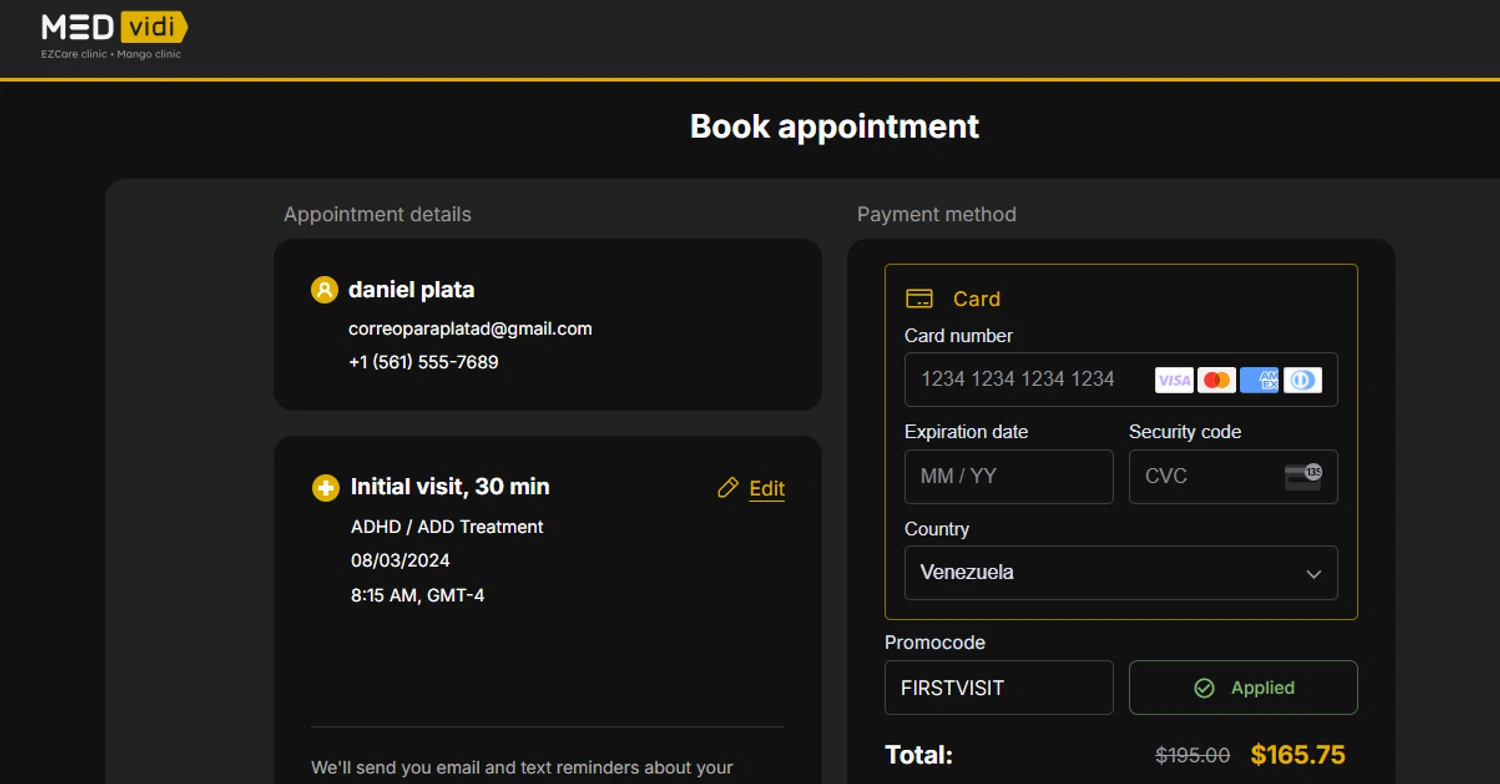1500x784 pixels.
Task: Focus the Card number input field
Action: (1121, 380)
